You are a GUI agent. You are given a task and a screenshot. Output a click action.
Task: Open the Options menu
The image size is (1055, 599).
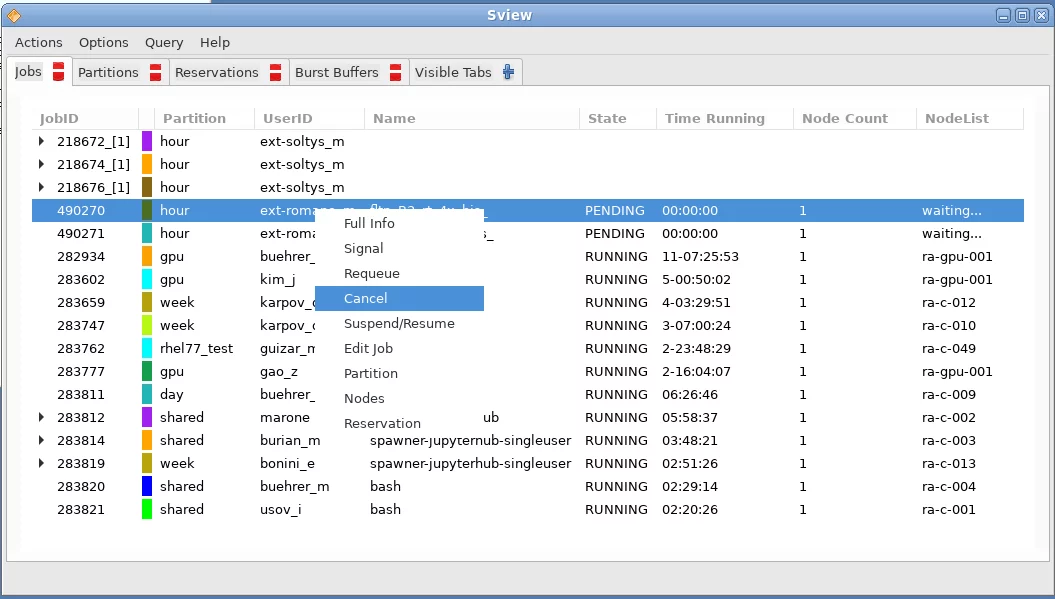point(103,42)
